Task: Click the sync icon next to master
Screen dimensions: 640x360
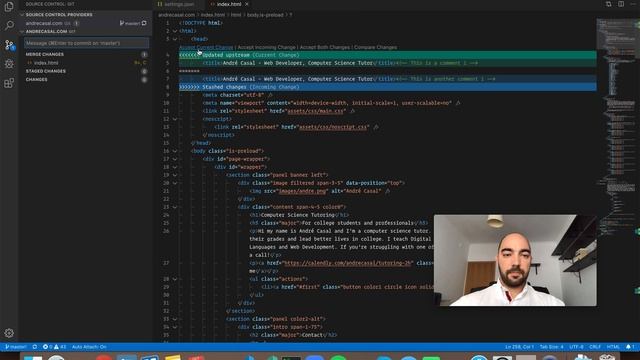Action: 144,23
